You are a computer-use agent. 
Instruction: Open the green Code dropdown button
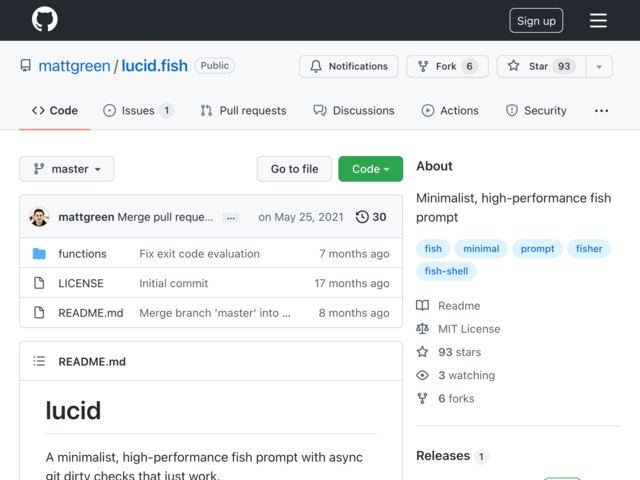tap(371, 169)
